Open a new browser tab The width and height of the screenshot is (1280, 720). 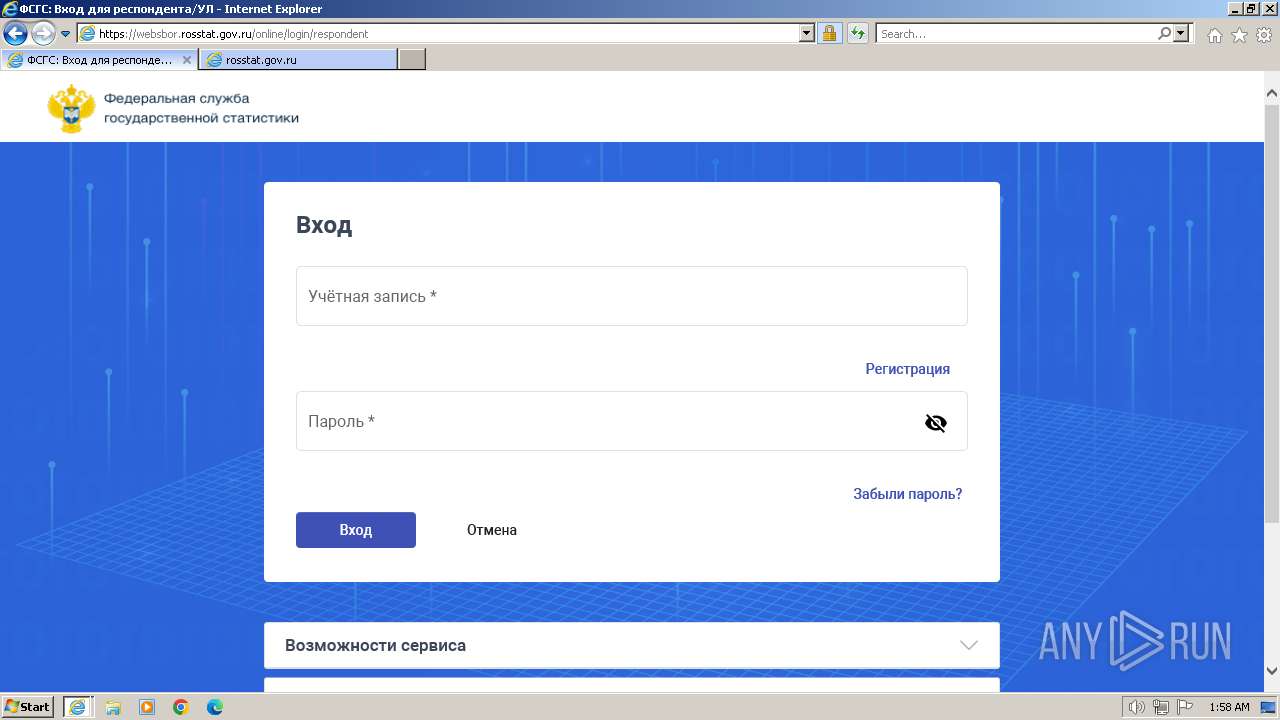412,60
